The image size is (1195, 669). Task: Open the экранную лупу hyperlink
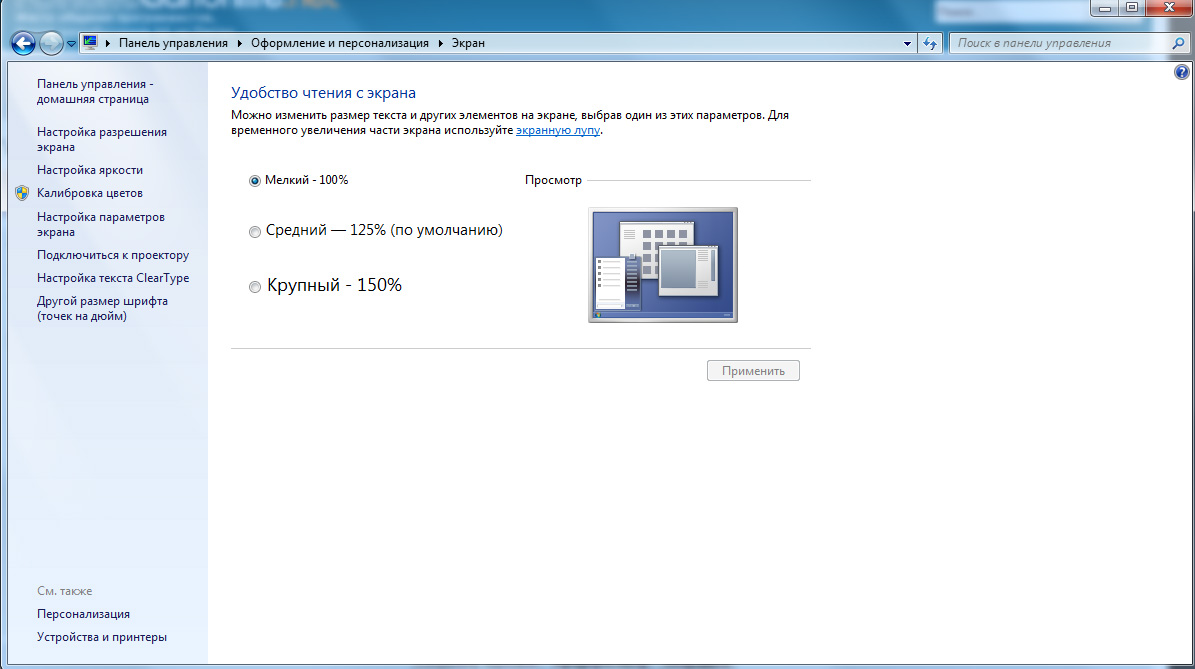tap(557, 130)
